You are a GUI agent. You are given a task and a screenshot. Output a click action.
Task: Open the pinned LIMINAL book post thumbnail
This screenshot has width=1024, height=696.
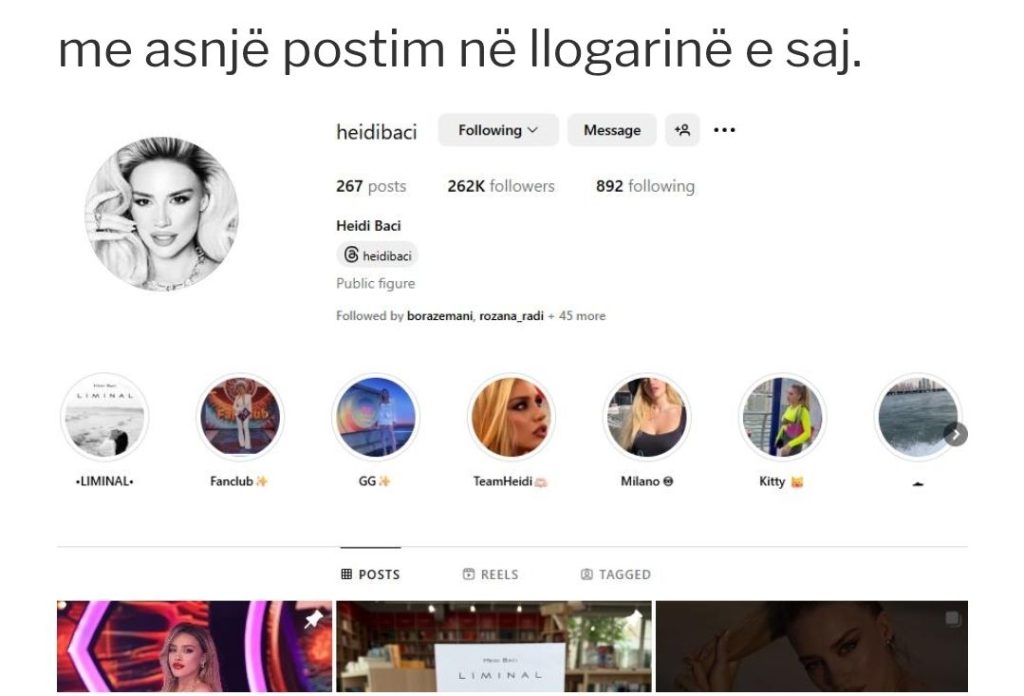coord(494,646)
